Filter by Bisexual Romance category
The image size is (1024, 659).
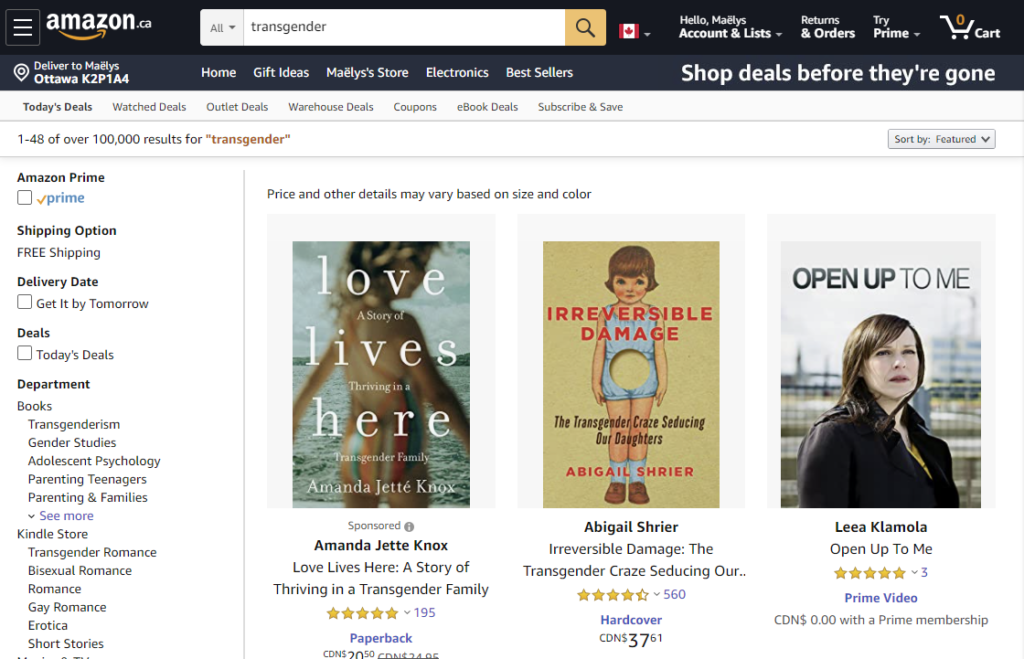click(x=80, y=571)
